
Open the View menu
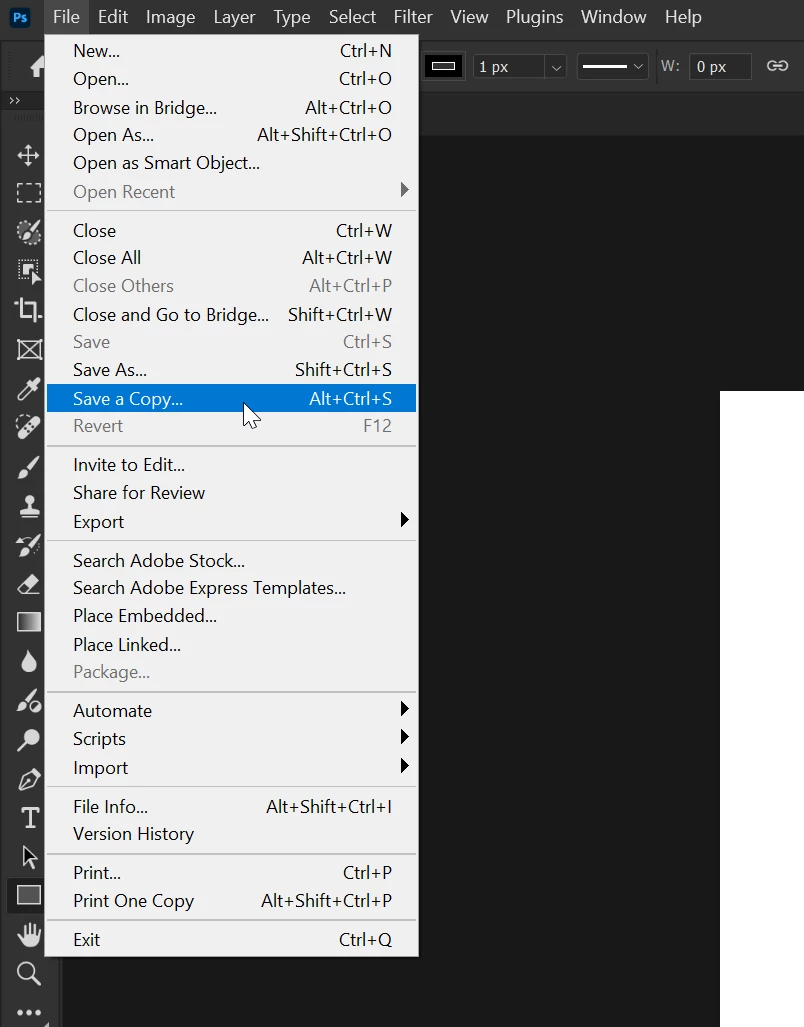tap(469, 17)
